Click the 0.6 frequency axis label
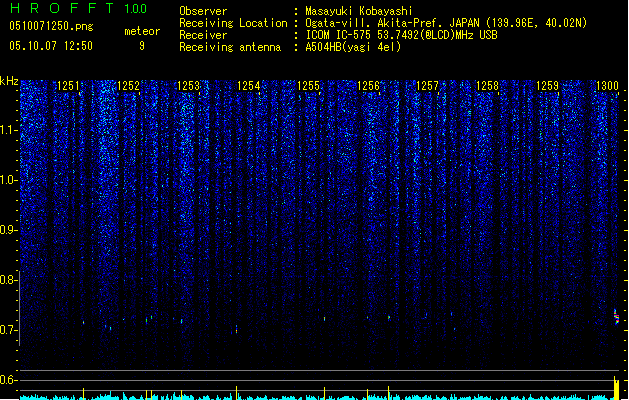 pyautogui.click(x=8, y=380)
